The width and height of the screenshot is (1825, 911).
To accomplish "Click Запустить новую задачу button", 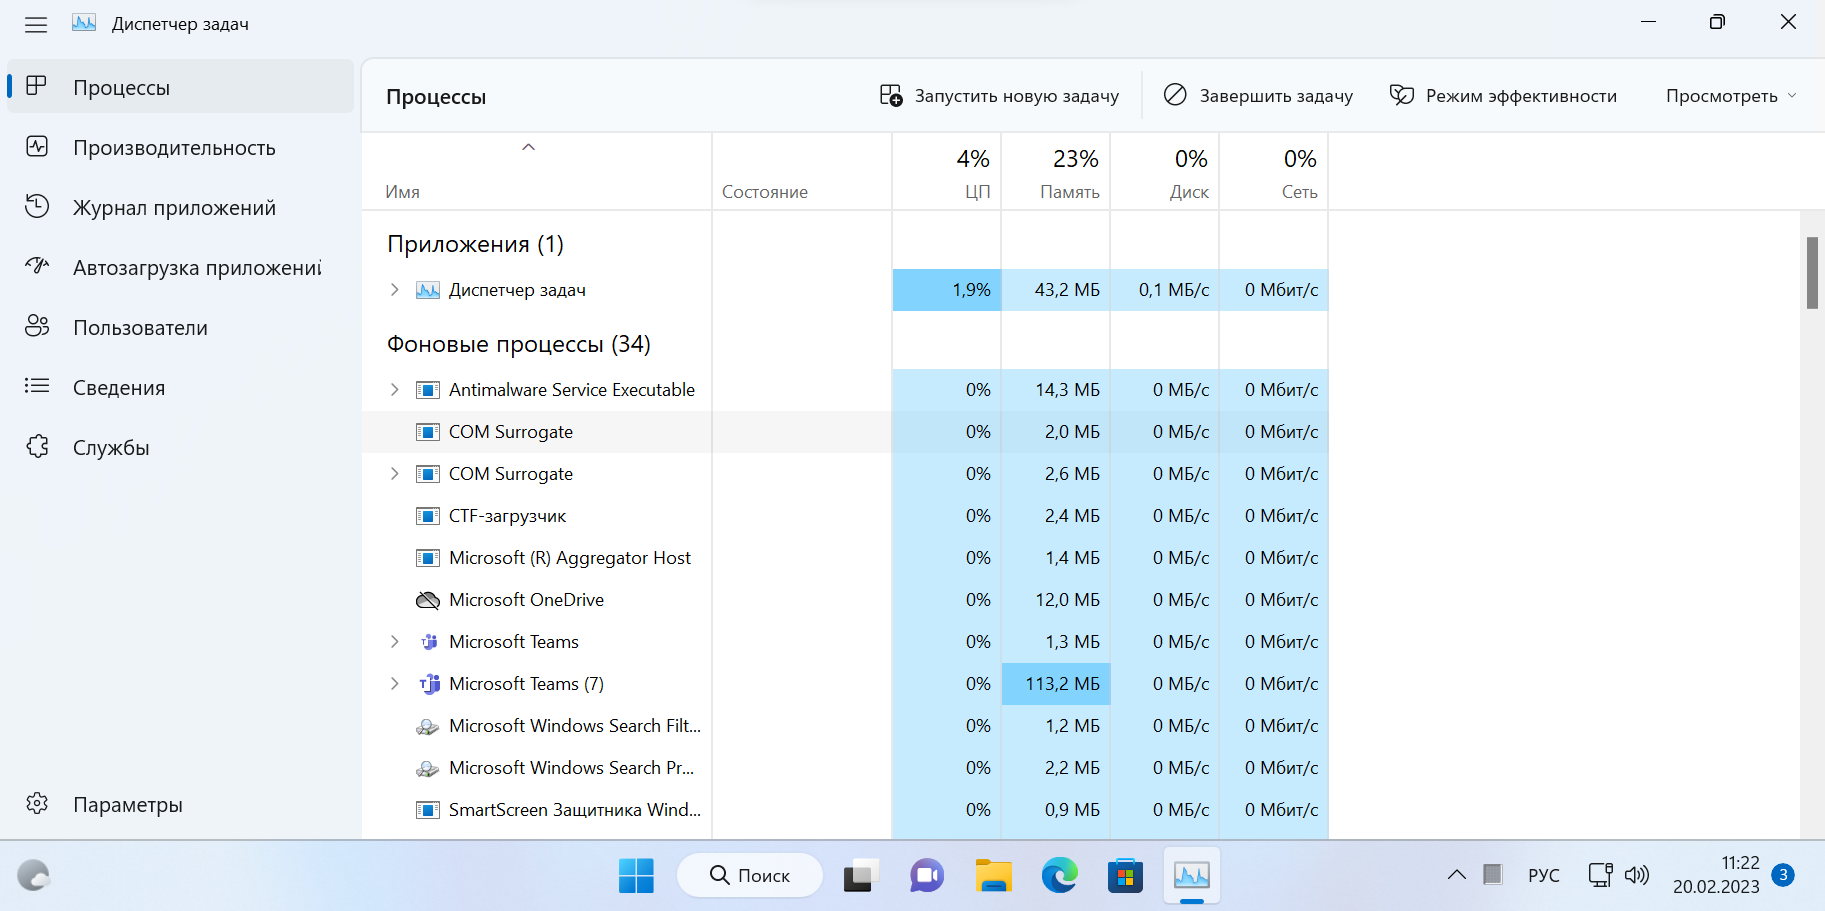I will tap(999, 96).
